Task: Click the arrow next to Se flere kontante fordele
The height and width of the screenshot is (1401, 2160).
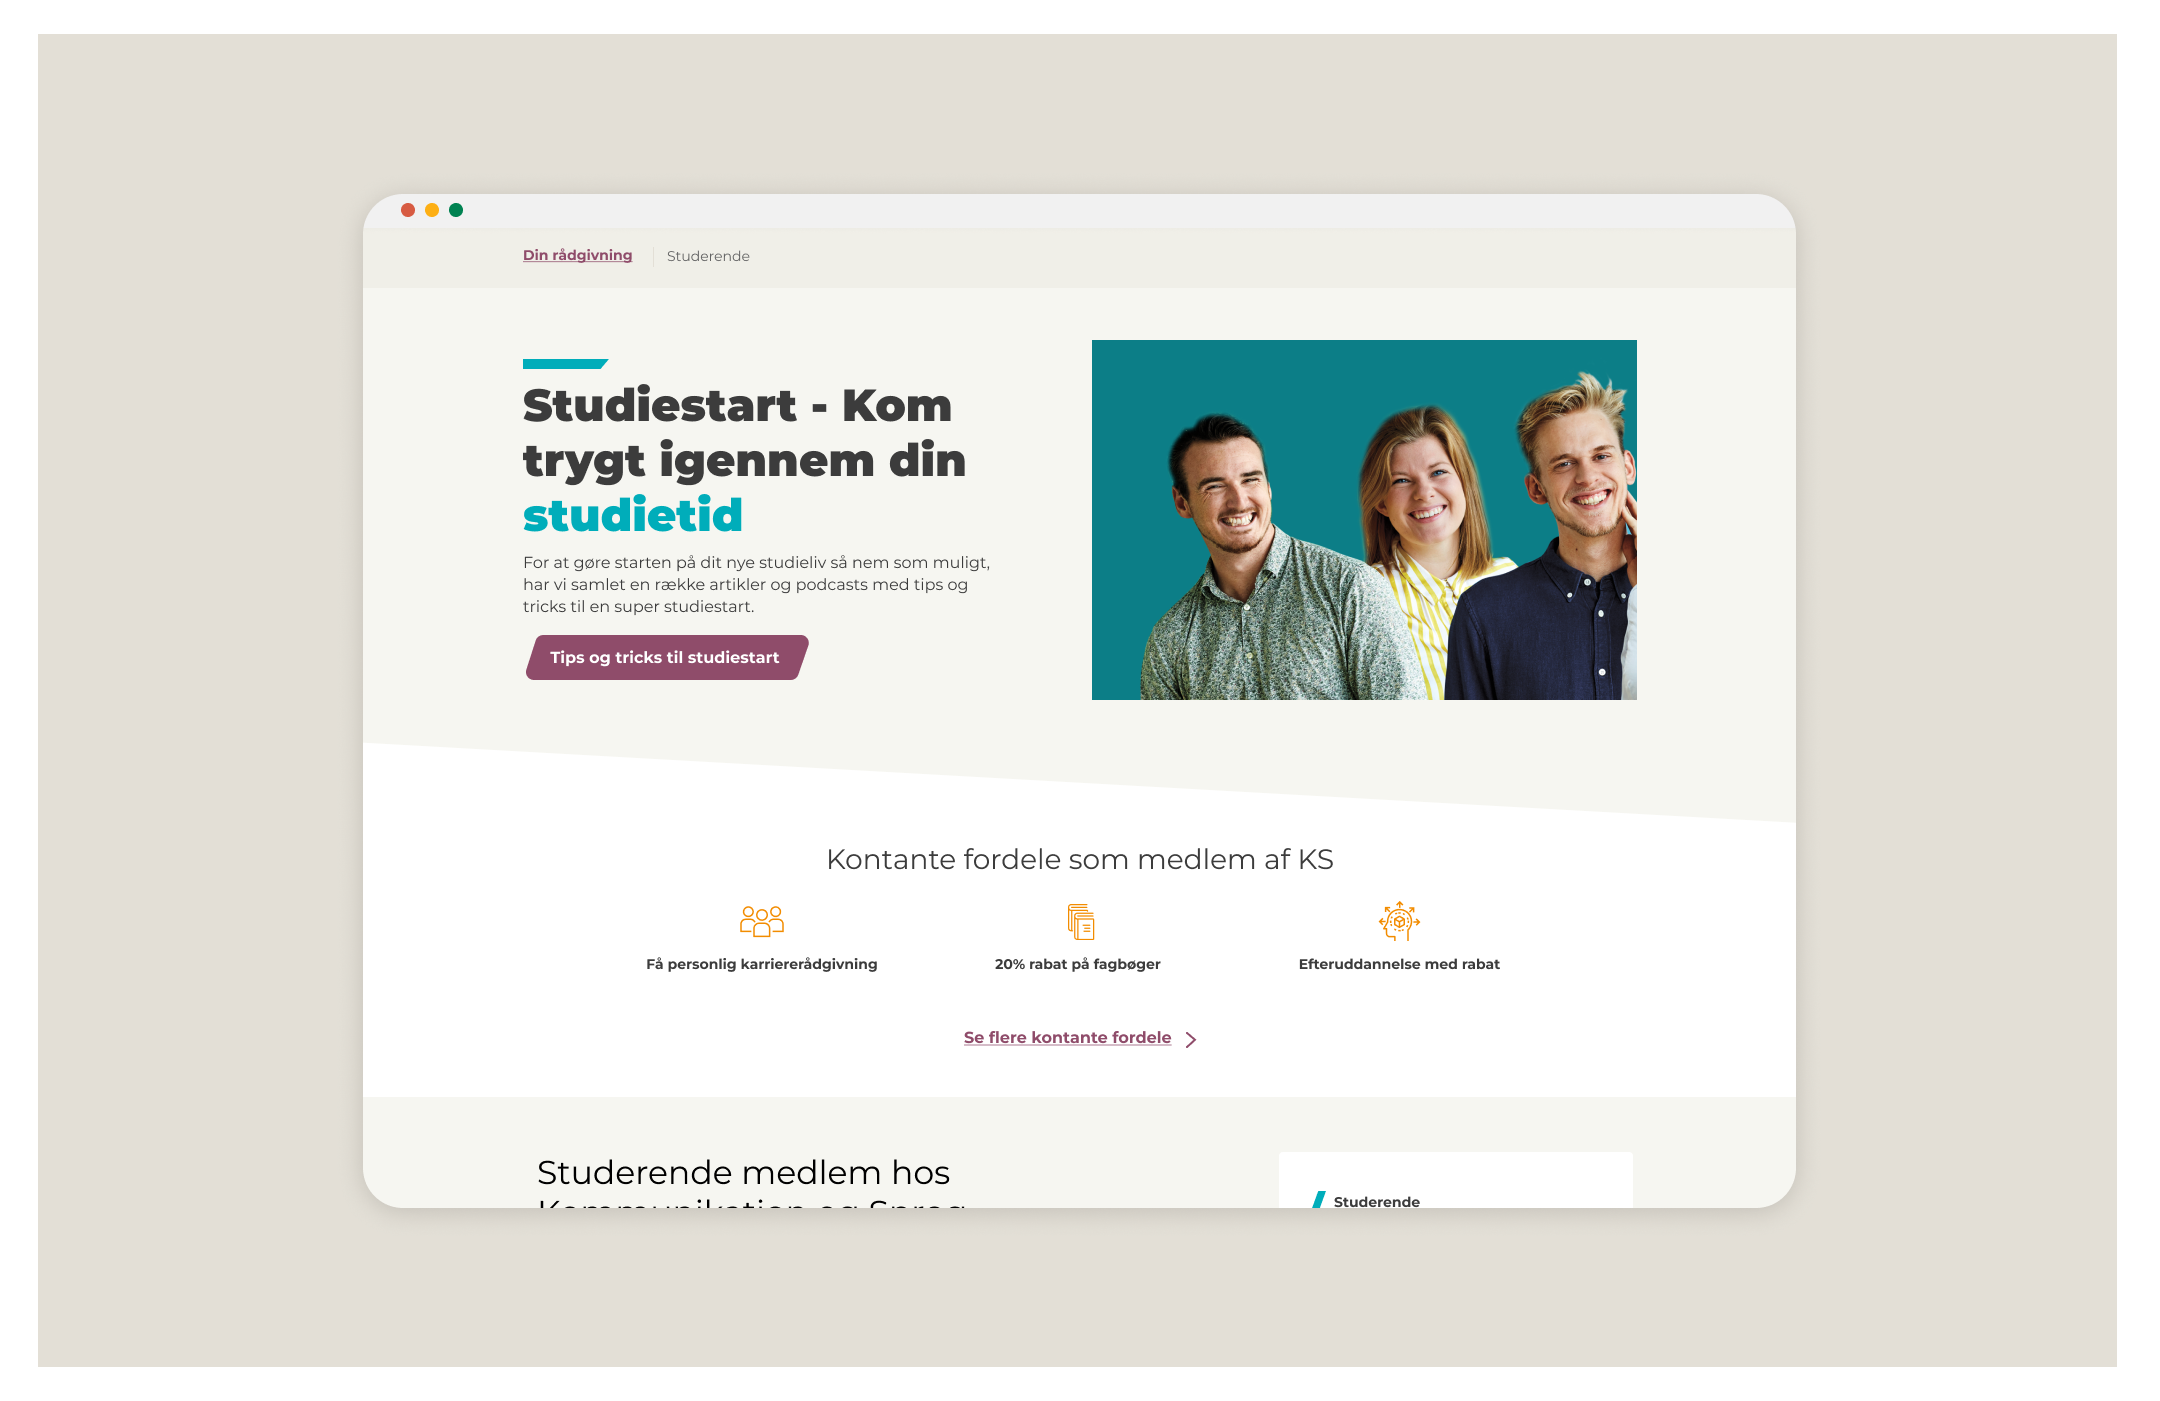Action: click(1191, 1039)
